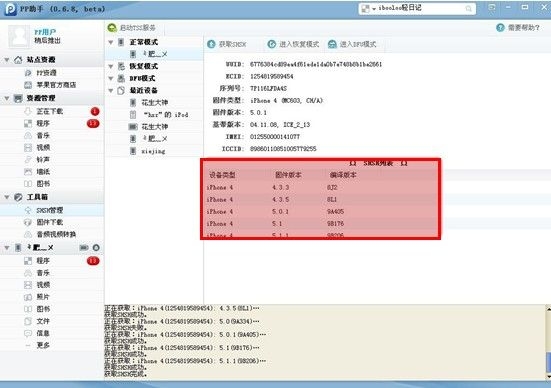Toggle the 恢复模式 group arrow
Viewport: 551px width, 388px height.
(x=111, y=66)
